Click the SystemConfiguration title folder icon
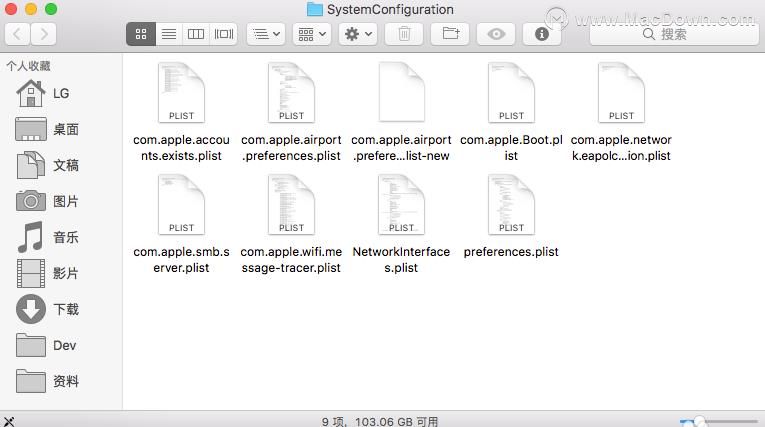This screenshot has width=765, height=427. [315, 9]
